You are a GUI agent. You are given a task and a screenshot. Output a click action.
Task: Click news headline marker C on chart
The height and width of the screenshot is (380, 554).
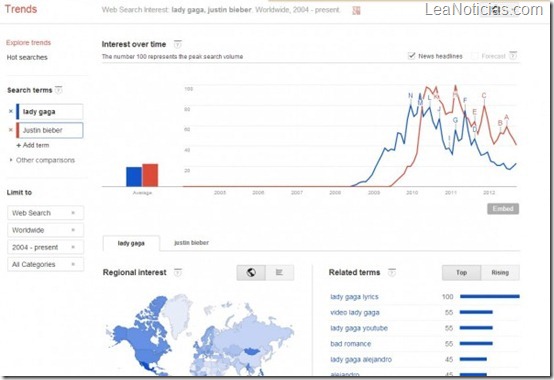(x=484, y=96)
